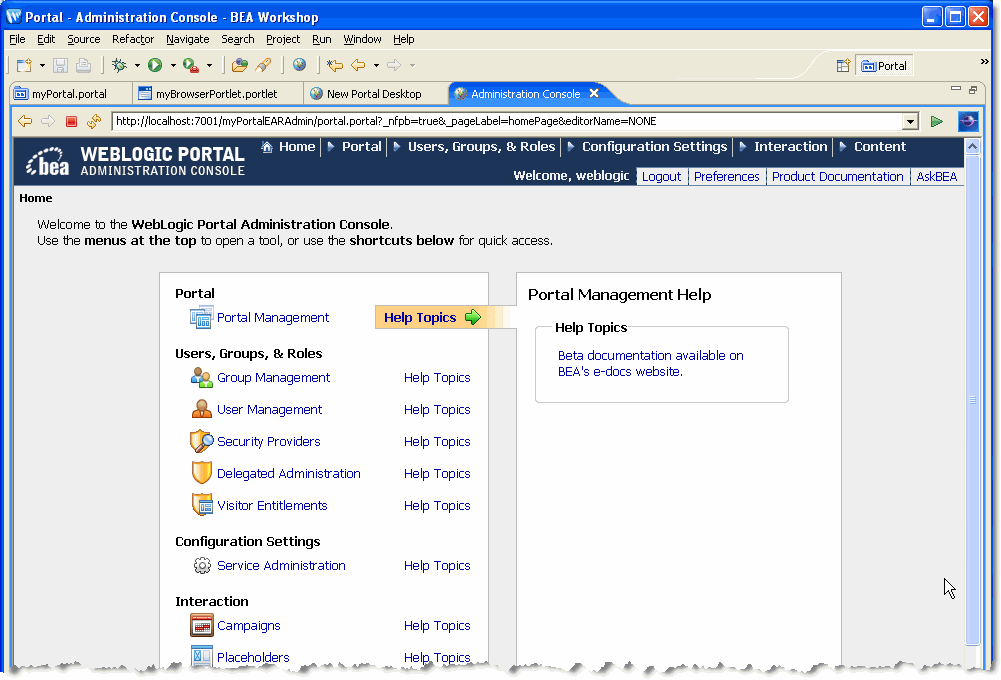
Task: Open the External Tools dropdown arrow
Action: pos(209,66)
